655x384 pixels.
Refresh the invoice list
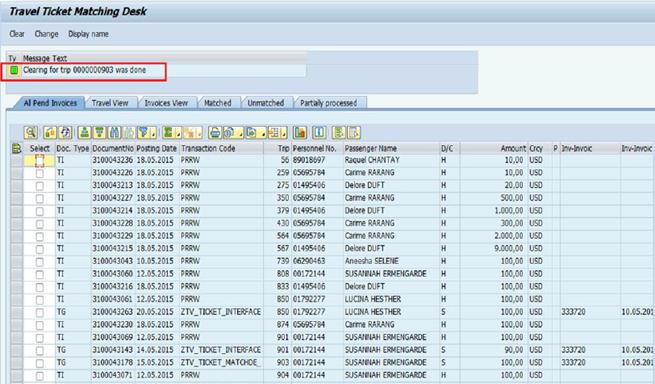tap(65, 132)
